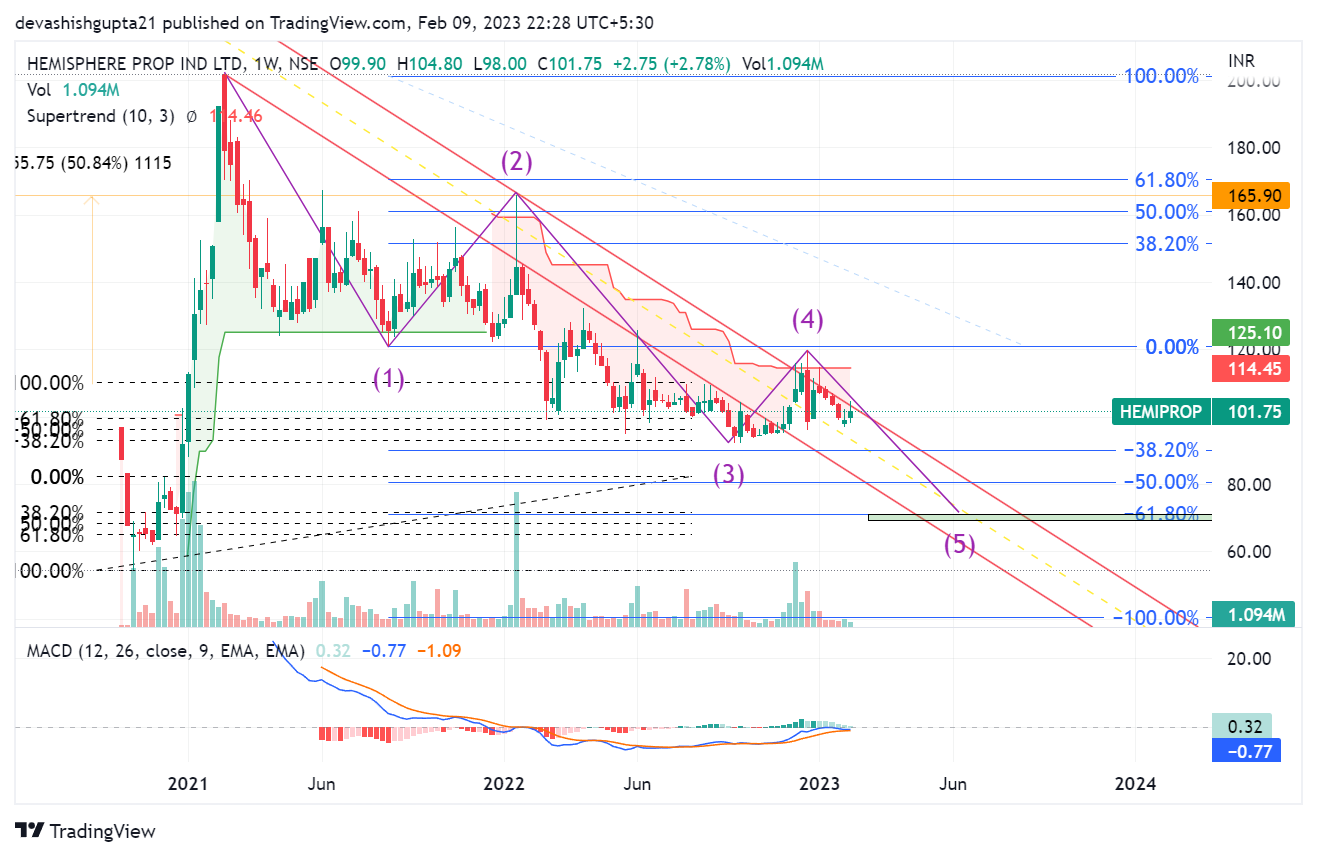1317x857 pixels.
Task: Click the C101.75 close value in header
Action: (570, 63)
